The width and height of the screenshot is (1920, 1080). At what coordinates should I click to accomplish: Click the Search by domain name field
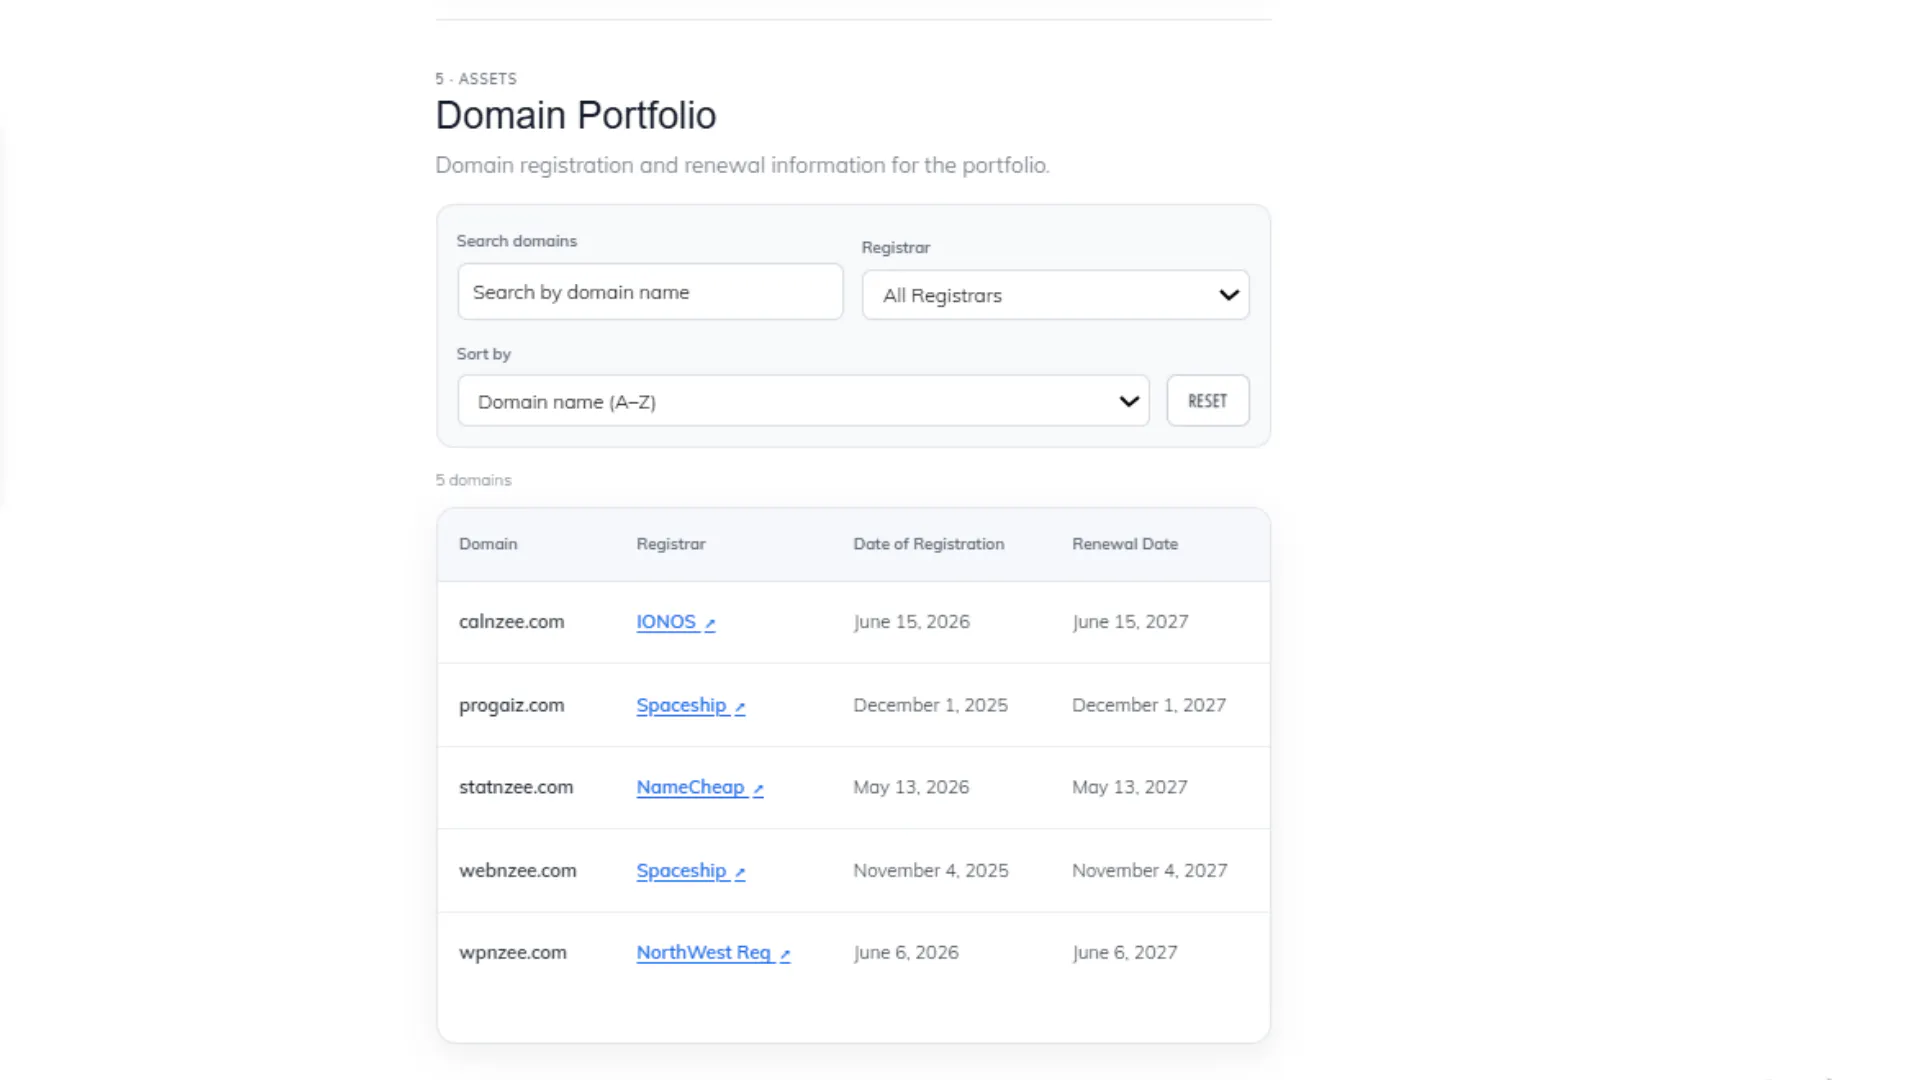click(650, 292)
